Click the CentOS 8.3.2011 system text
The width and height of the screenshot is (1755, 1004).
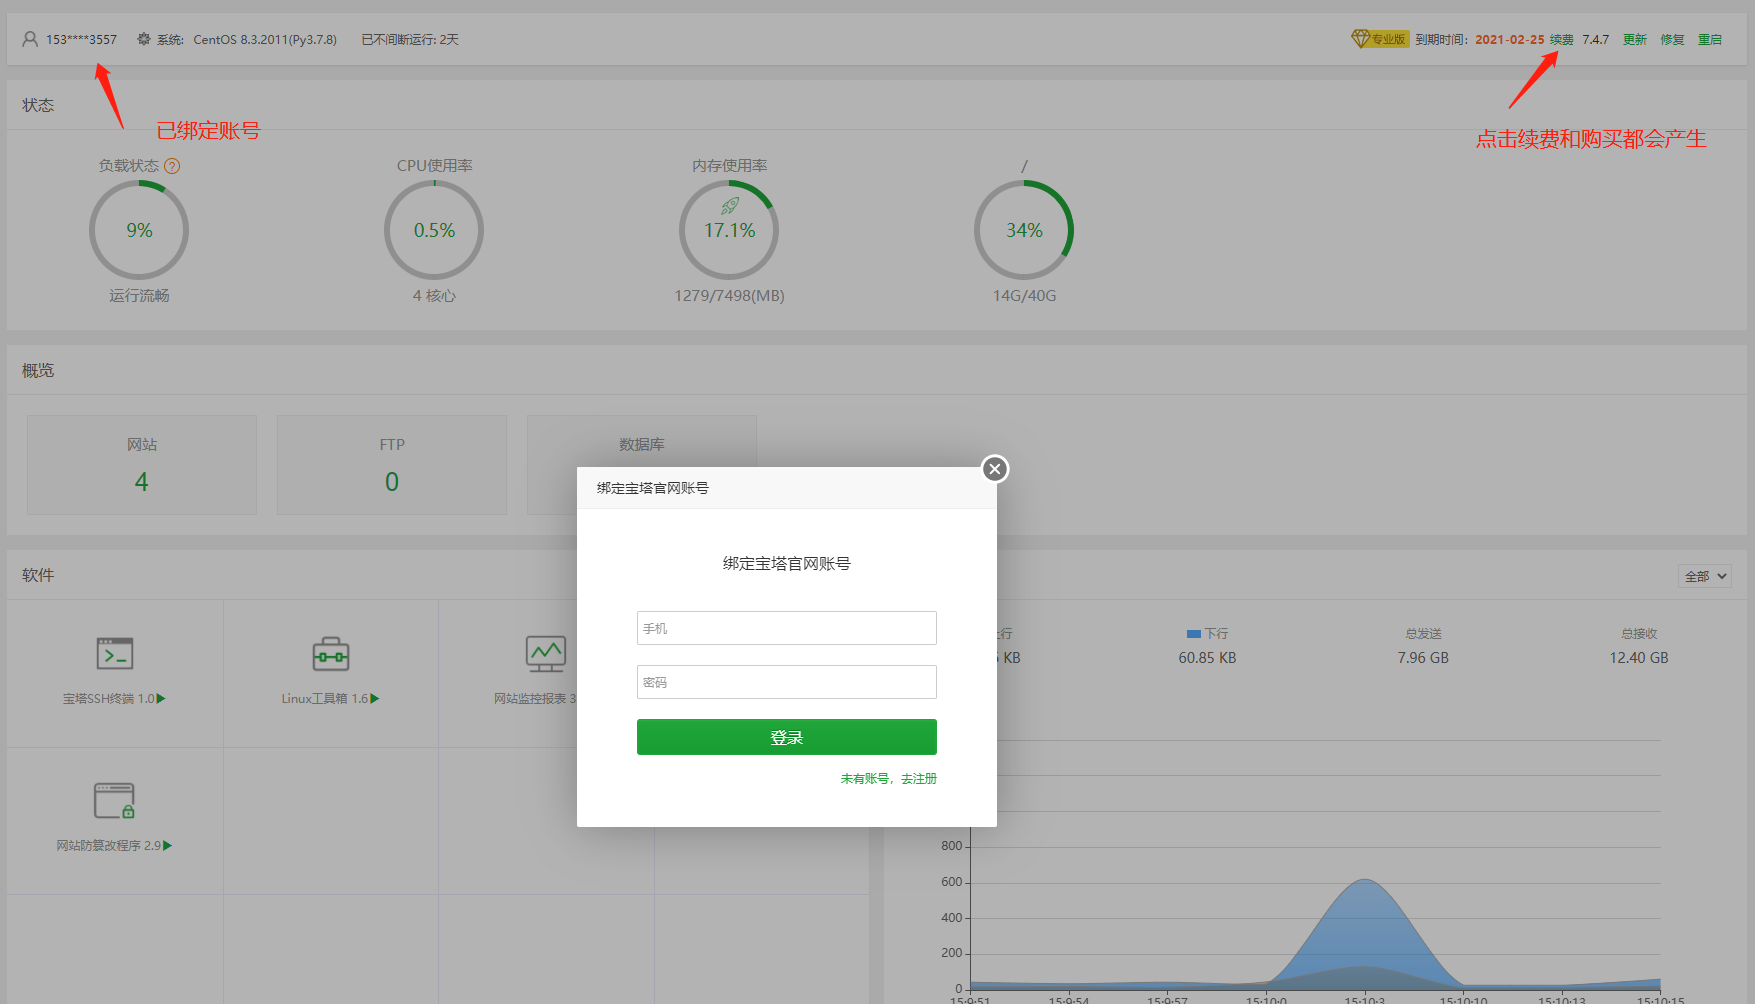pos(265,40)
